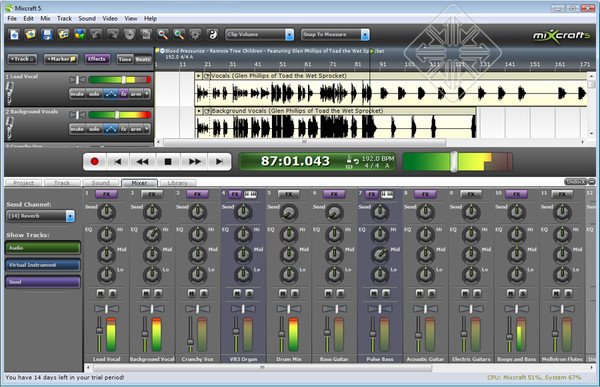Screen dimensions: 600x387
Task: Arm the Background Vocals track
Action: tap(136, 129)
